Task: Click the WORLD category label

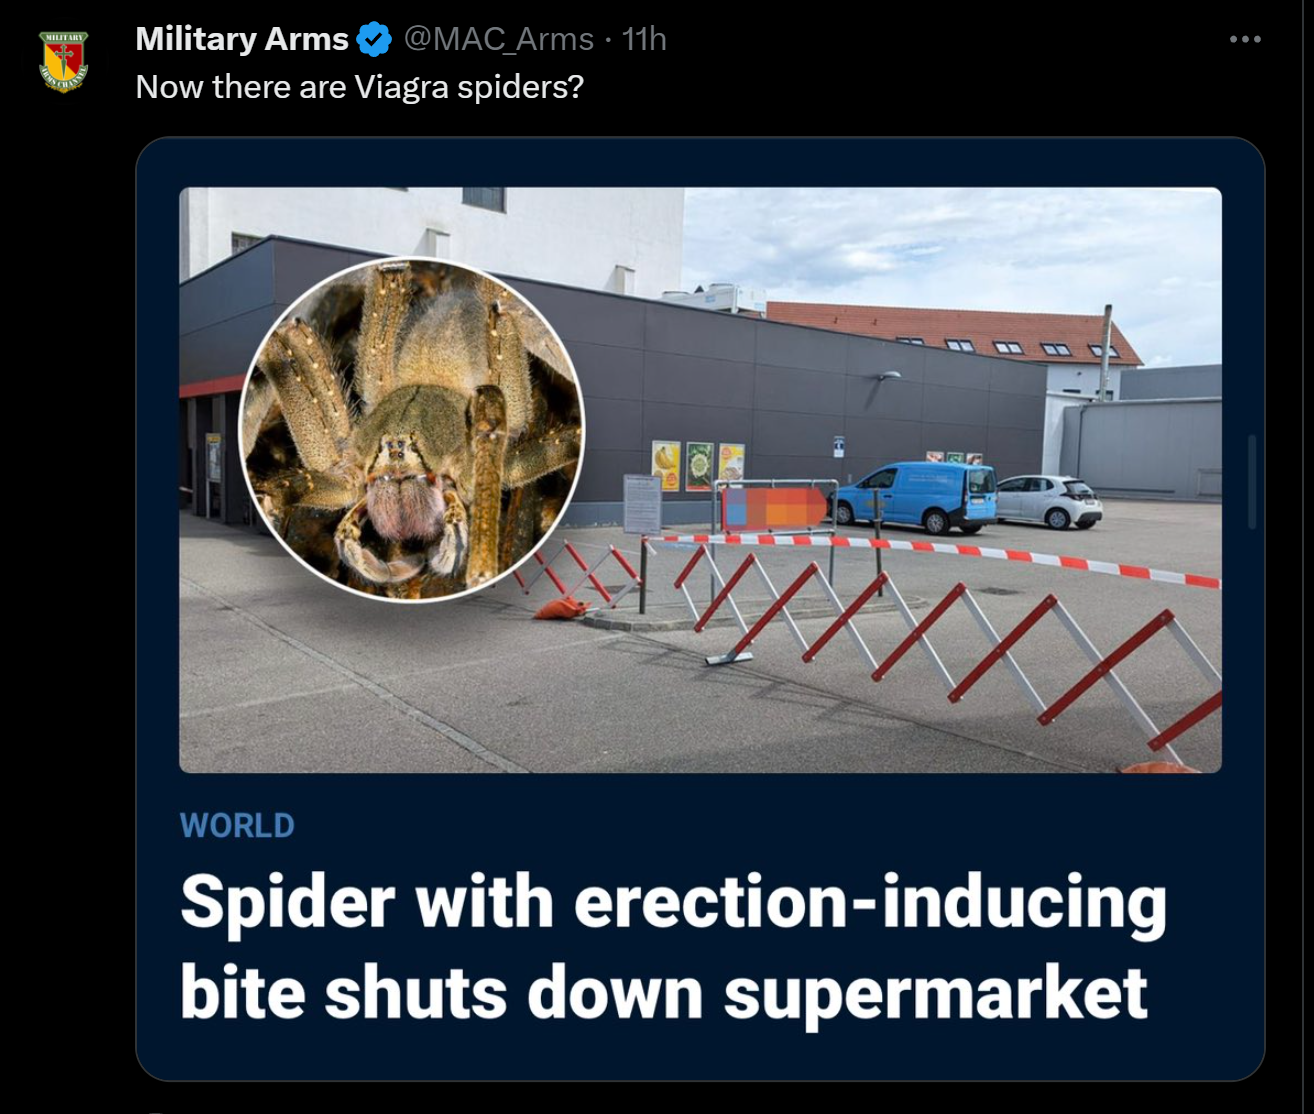Action: [x=237, y=826]
